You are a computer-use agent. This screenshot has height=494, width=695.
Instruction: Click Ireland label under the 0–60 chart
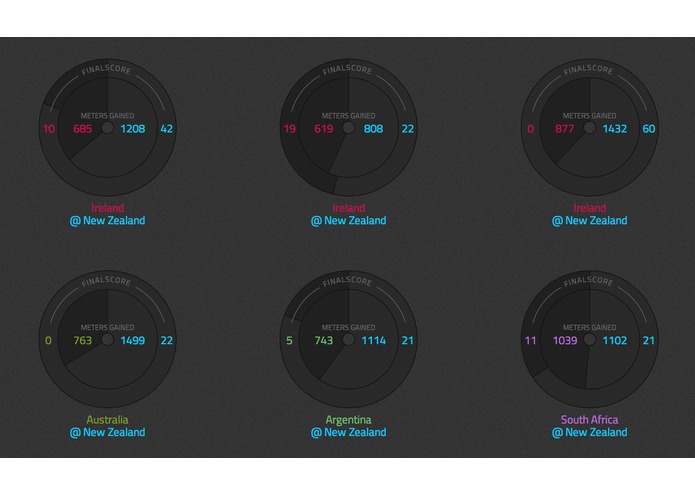coord(590,208)
